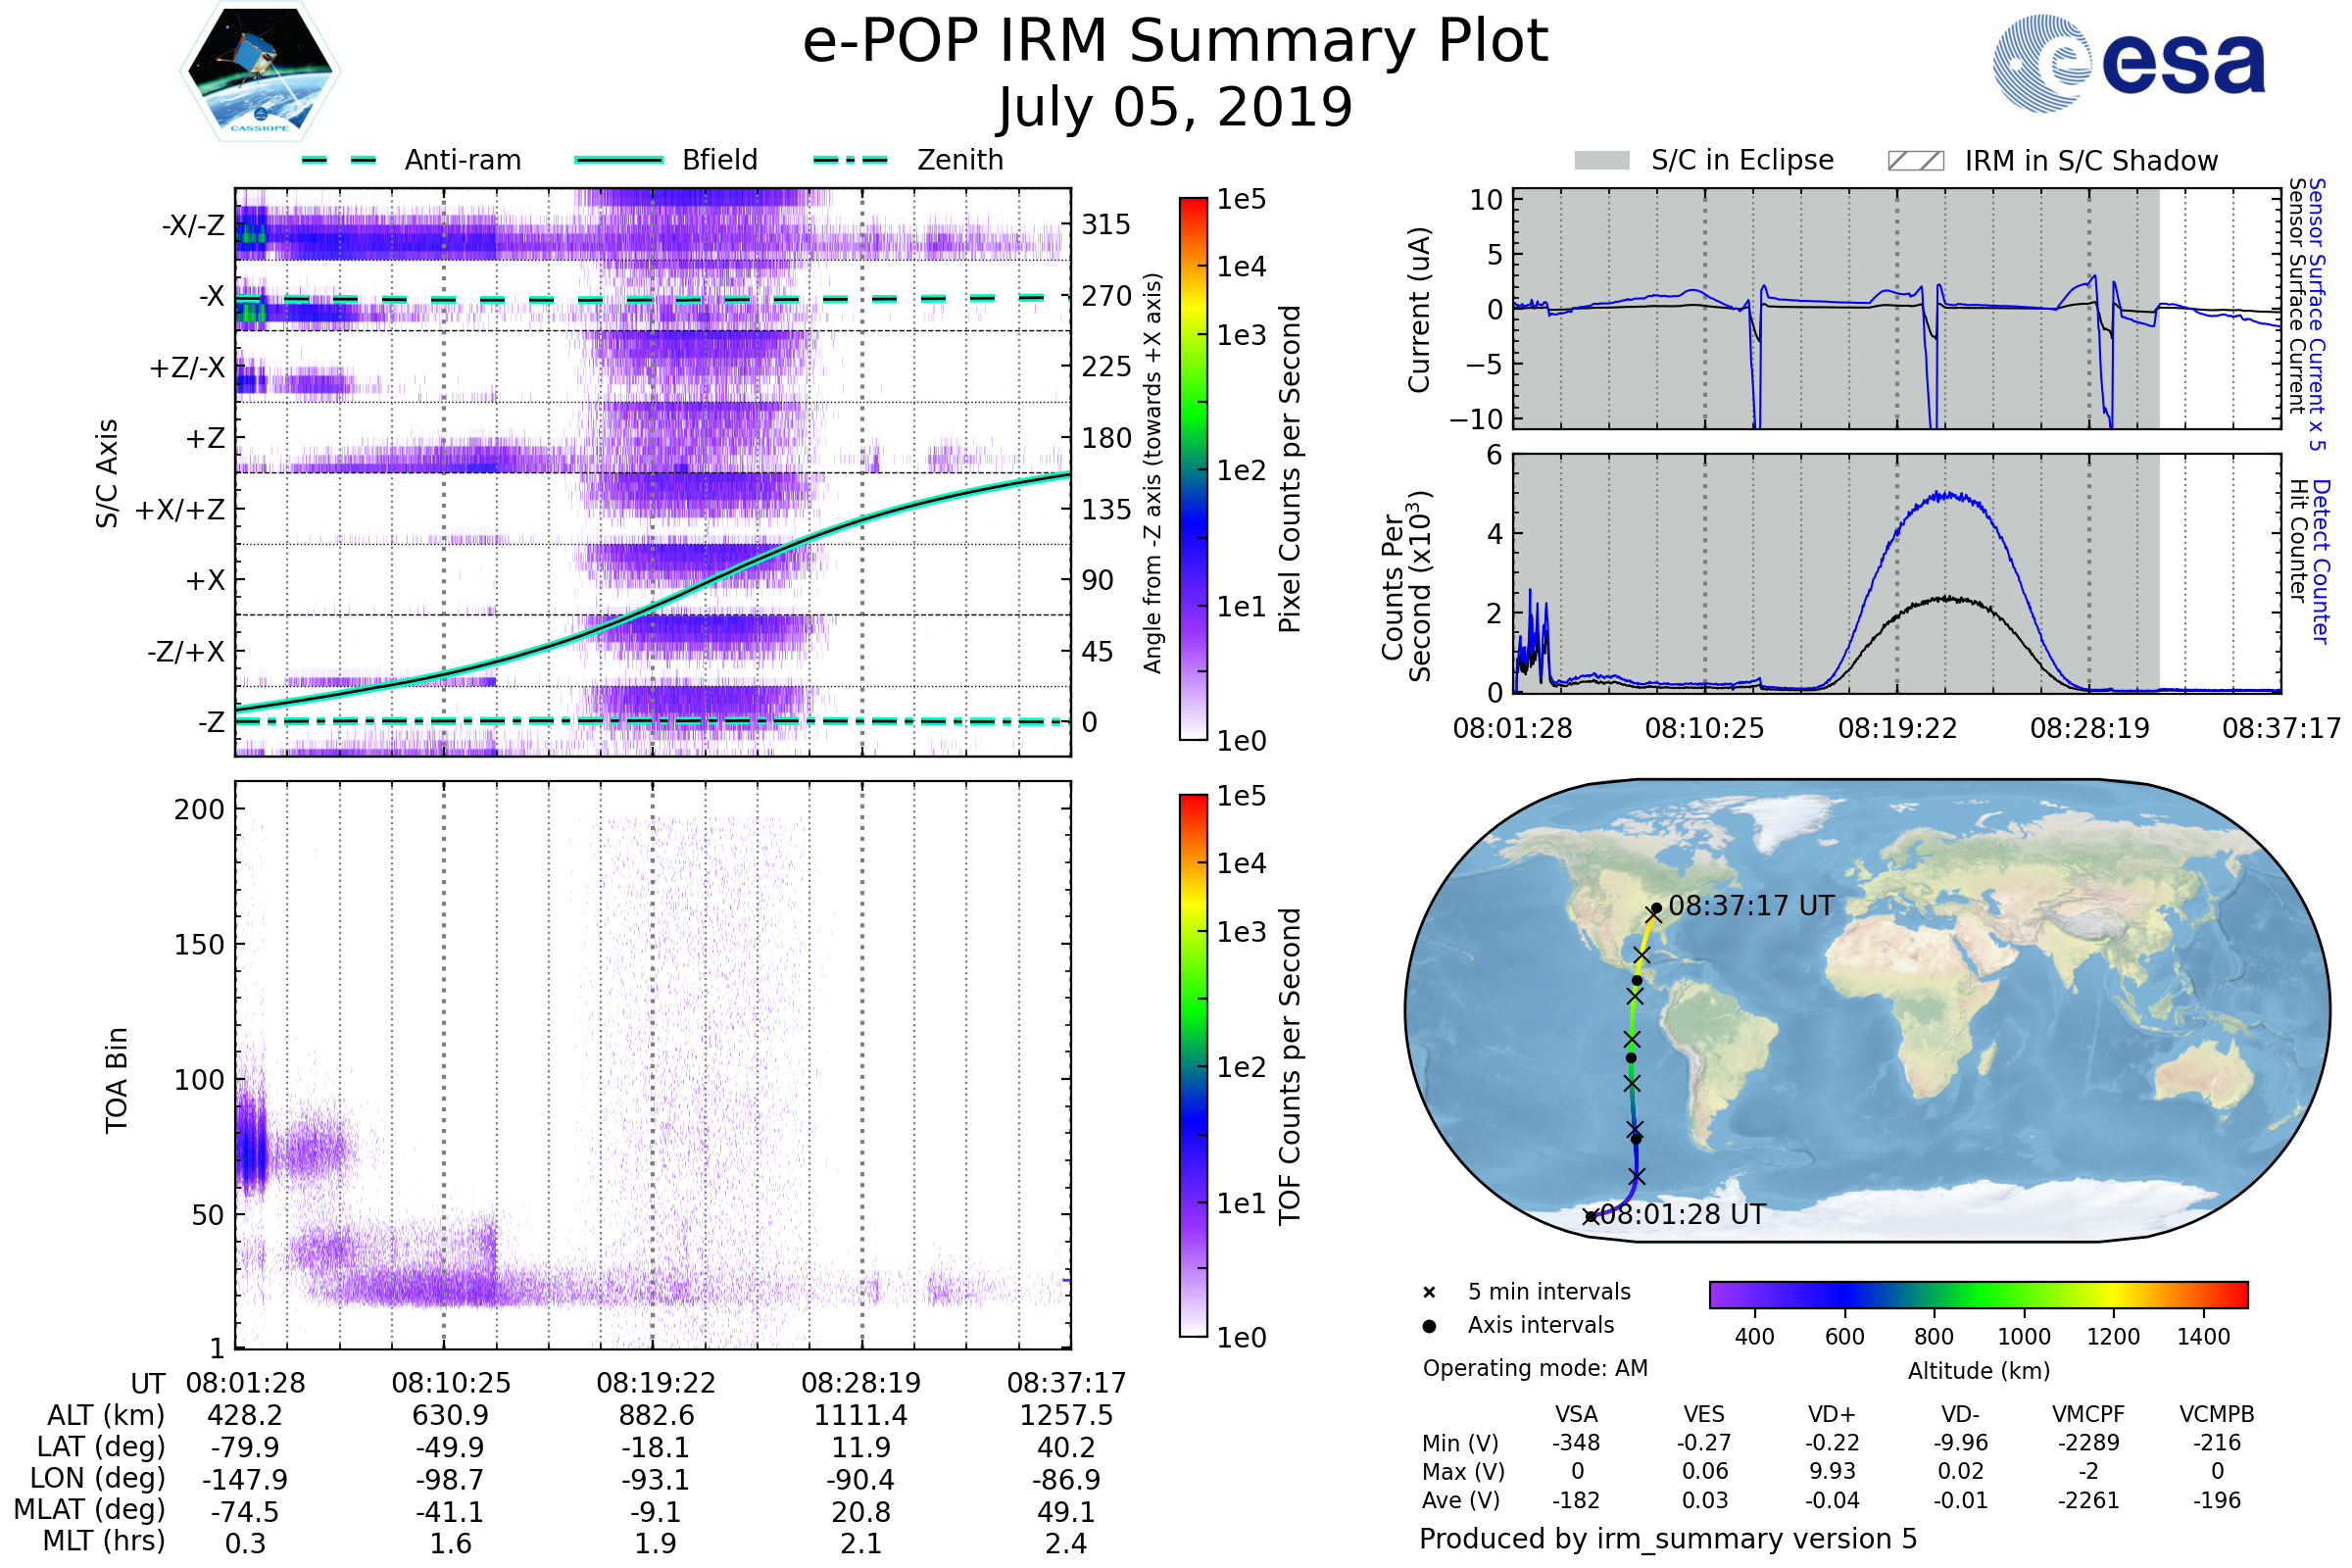Click the Axis intervals dot marker
The image size is (2352, 1568).
coord(1429,1326)
